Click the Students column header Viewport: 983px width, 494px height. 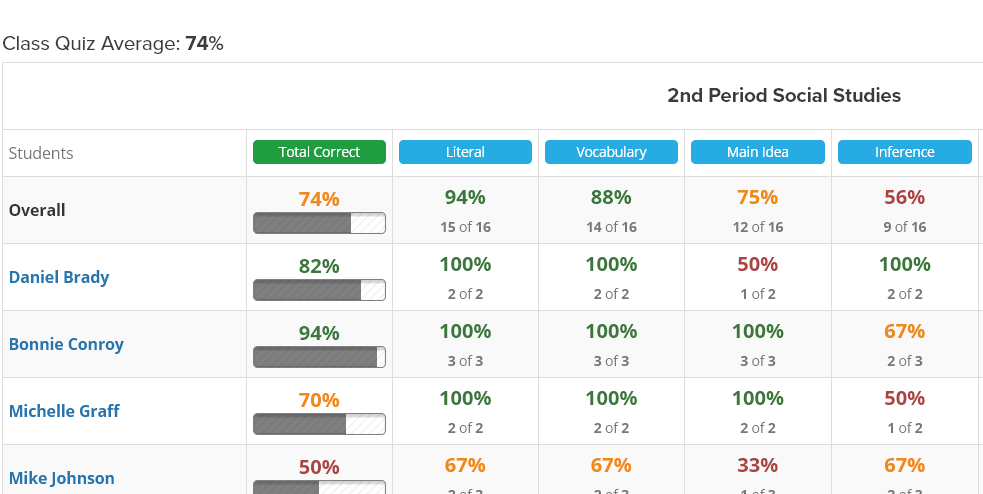coord(41,153)
